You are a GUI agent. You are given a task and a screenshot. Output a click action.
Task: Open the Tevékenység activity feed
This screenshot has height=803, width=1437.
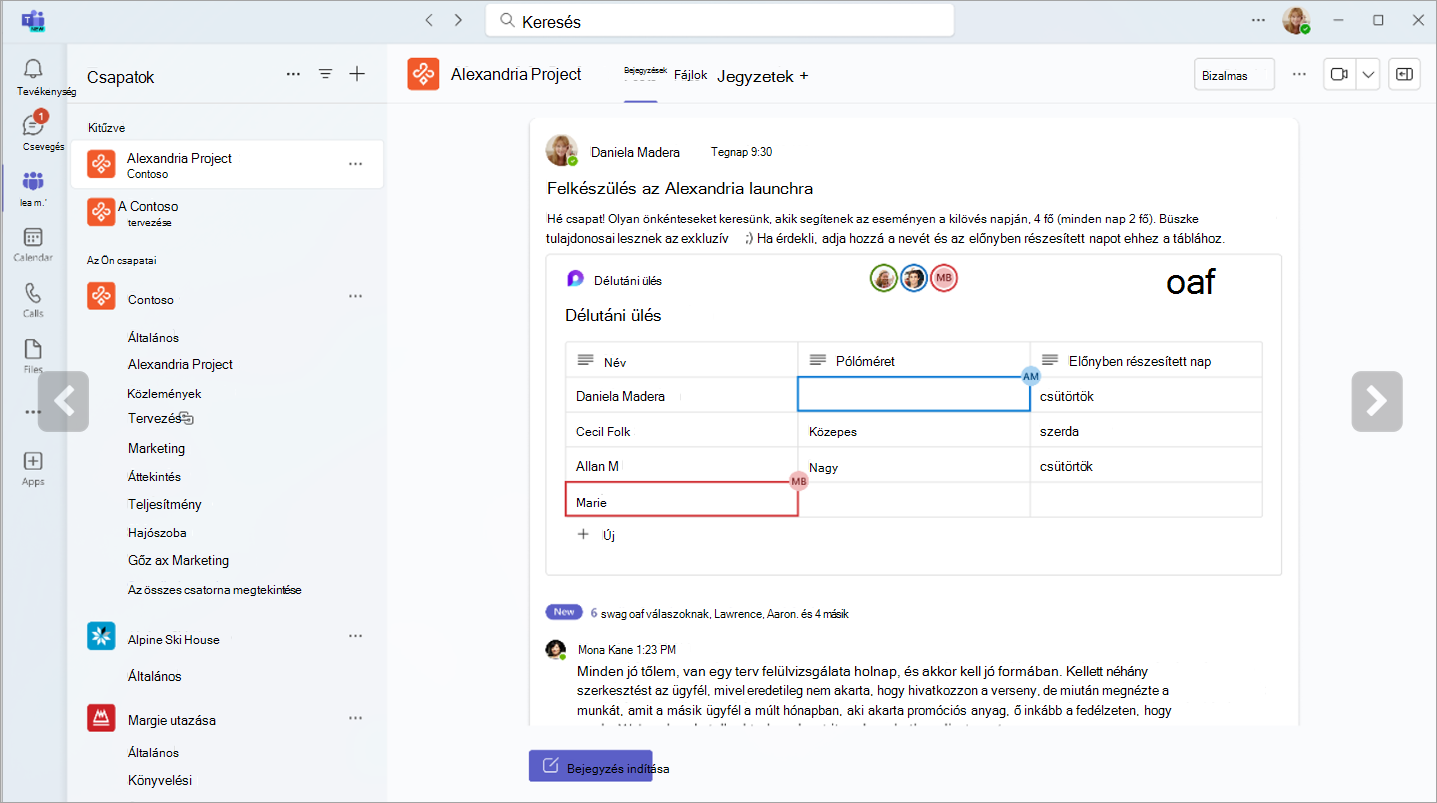tap(33, 76)
